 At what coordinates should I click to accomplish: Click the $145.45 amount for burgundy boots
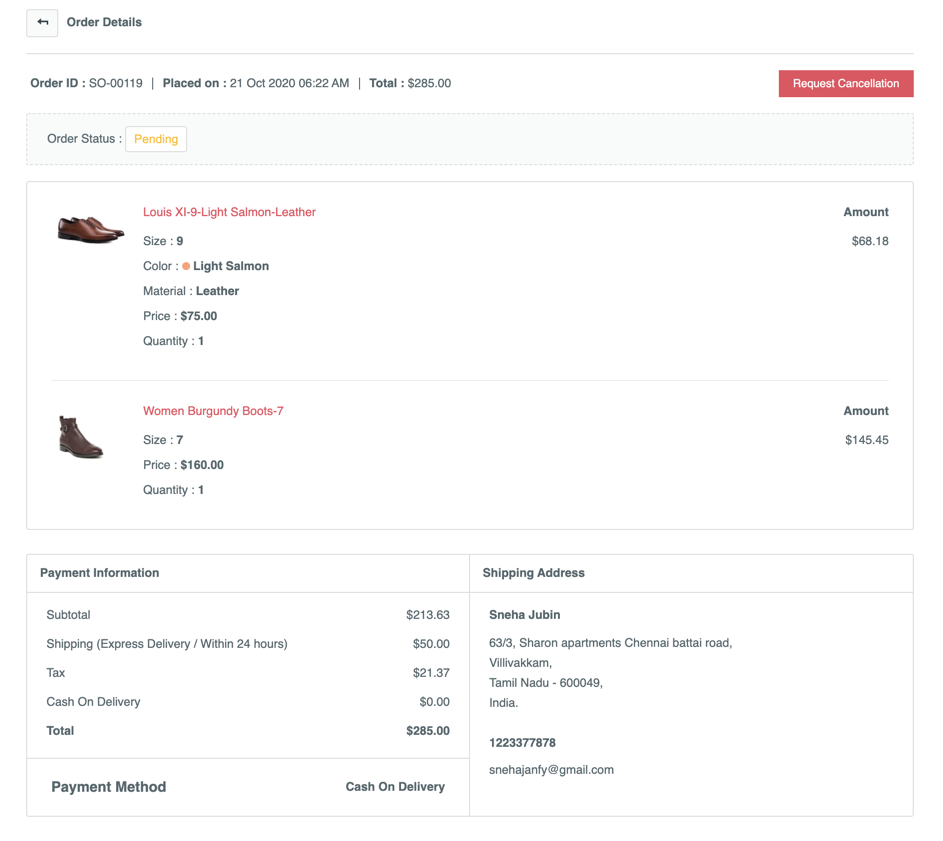[x=866, y=440]
